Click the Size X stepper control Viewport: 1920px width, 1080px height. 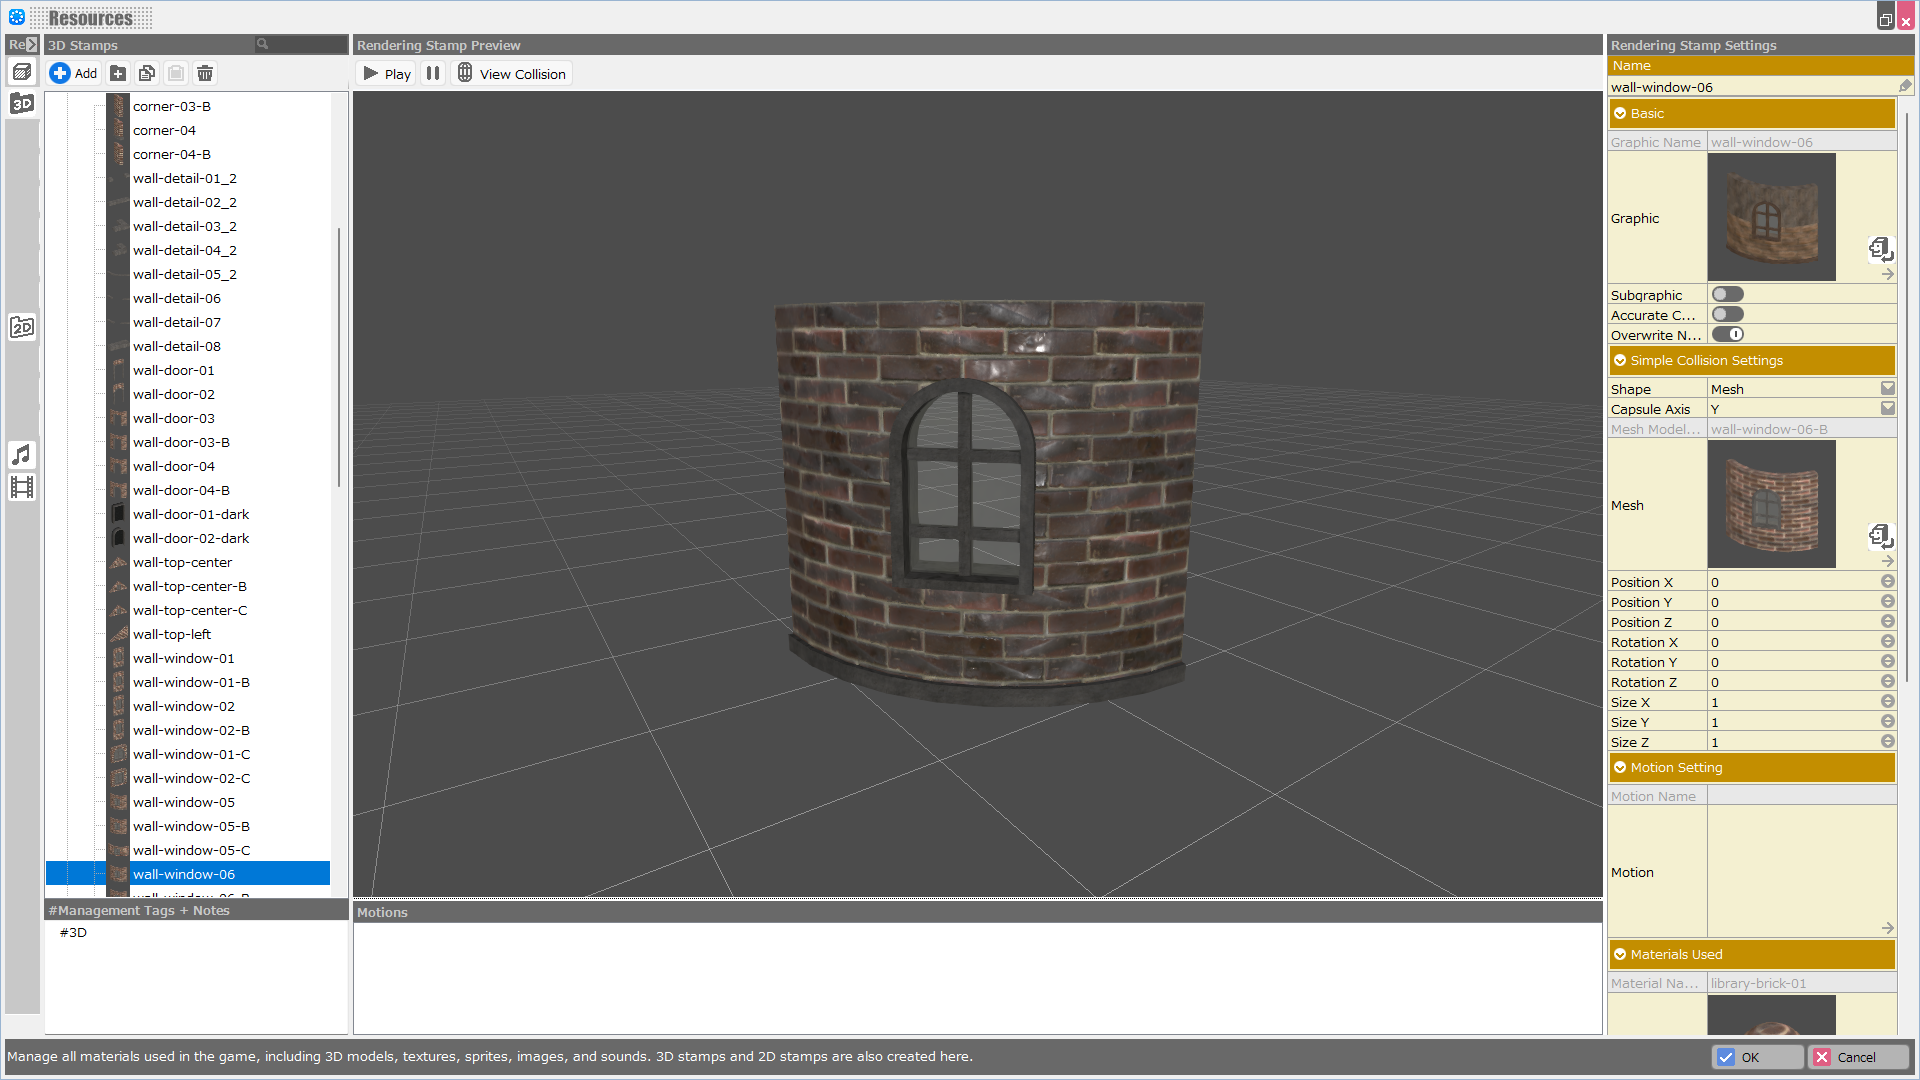(x=1887, y=702)
